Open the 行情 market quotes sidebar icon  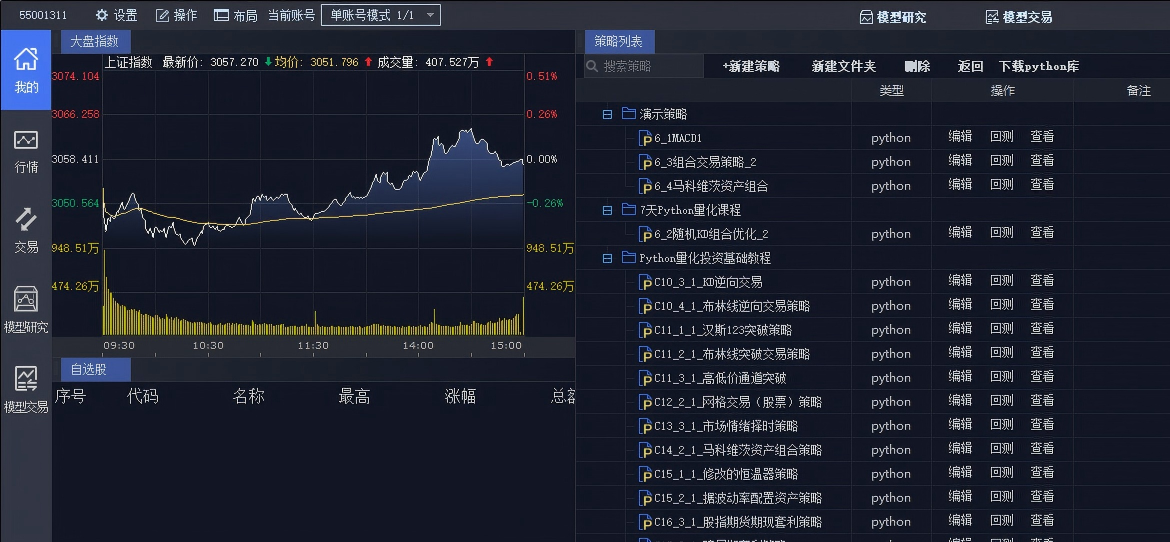coord(26,150)
